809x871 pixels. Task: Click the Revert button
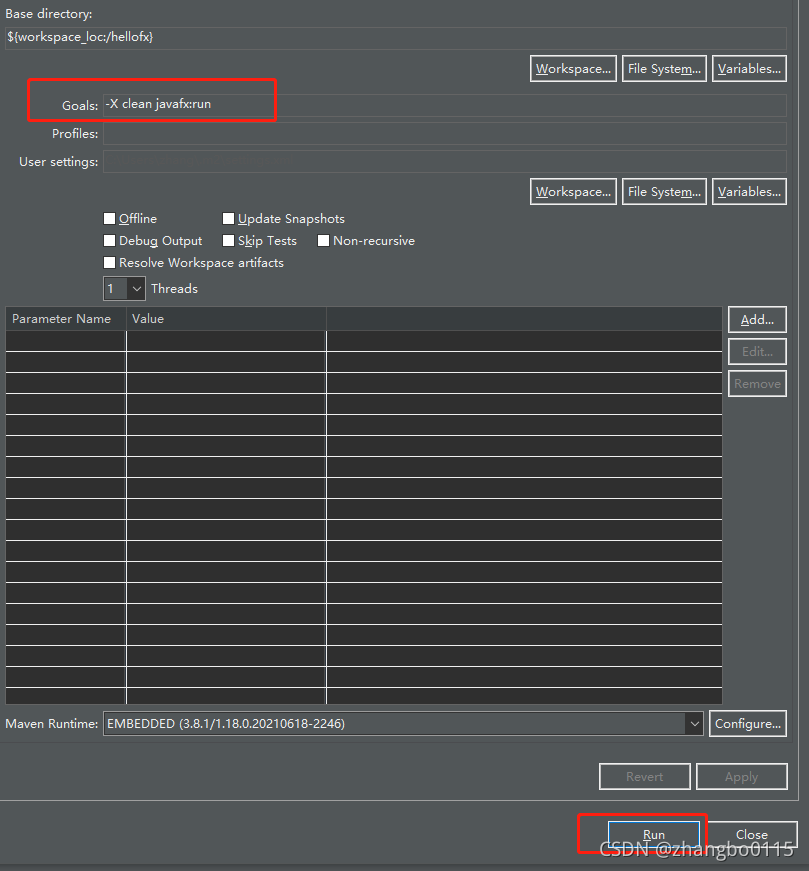coord(644,776)
